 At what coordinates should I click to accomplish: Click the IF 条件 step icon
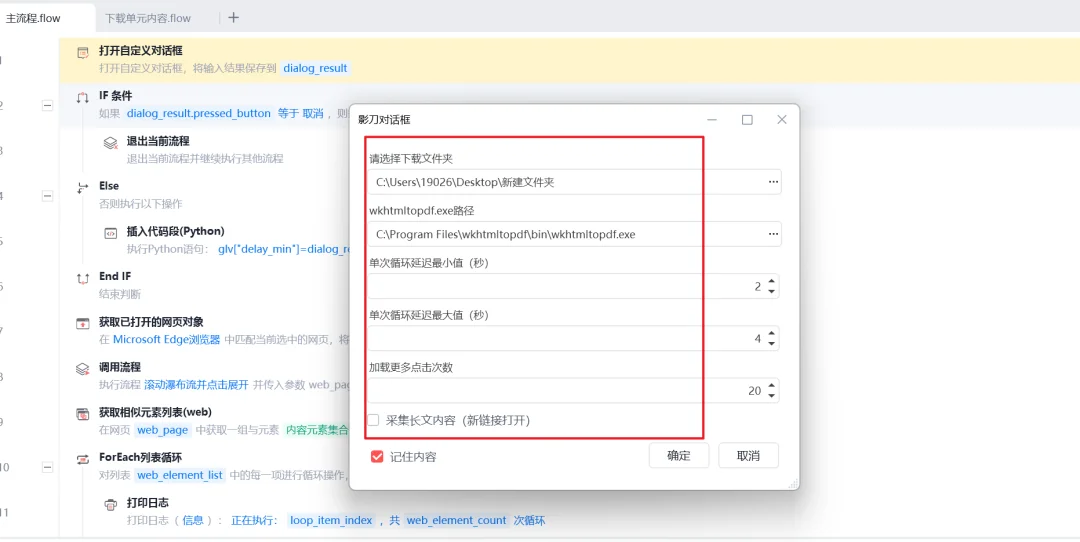83,98
